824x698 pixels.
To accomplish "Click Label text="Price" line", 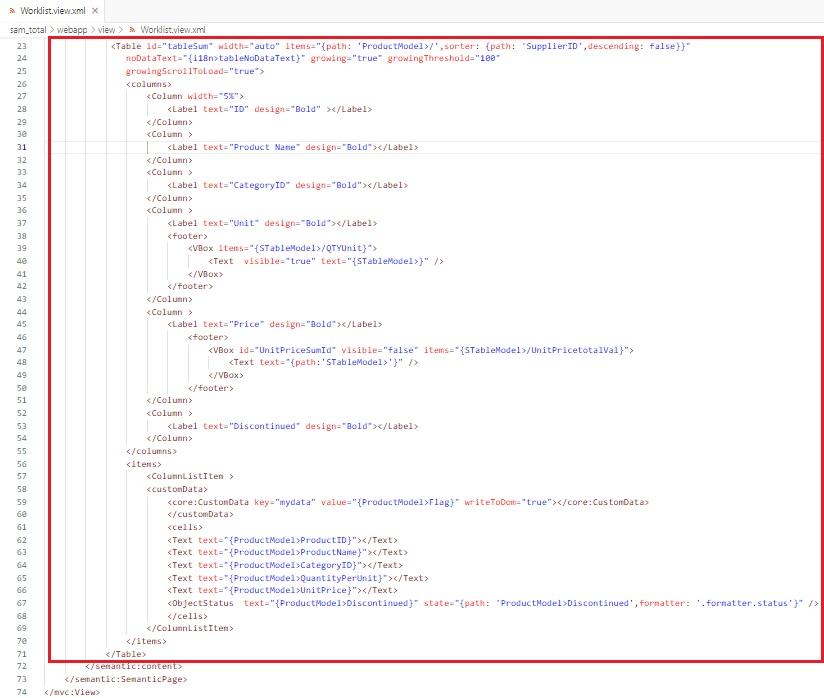I will (x=275, y=324).
